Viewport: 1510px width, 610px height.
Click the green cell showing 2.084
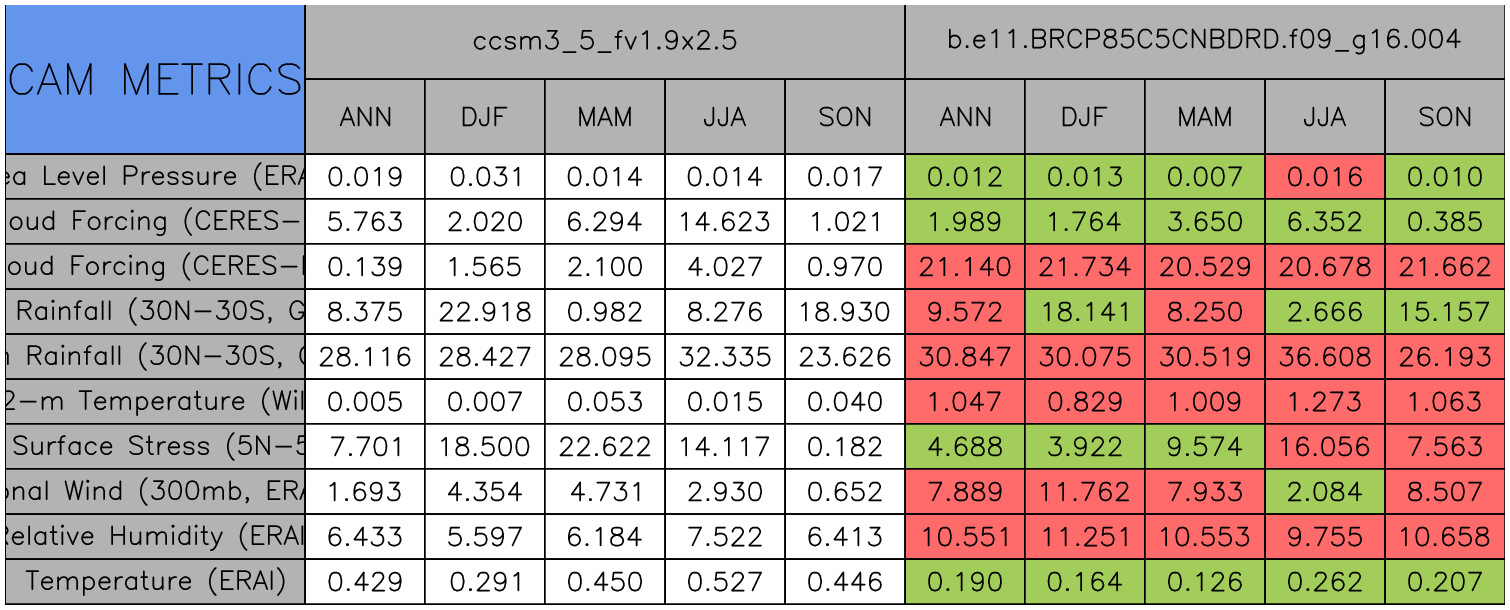[x=1325, y=491]
